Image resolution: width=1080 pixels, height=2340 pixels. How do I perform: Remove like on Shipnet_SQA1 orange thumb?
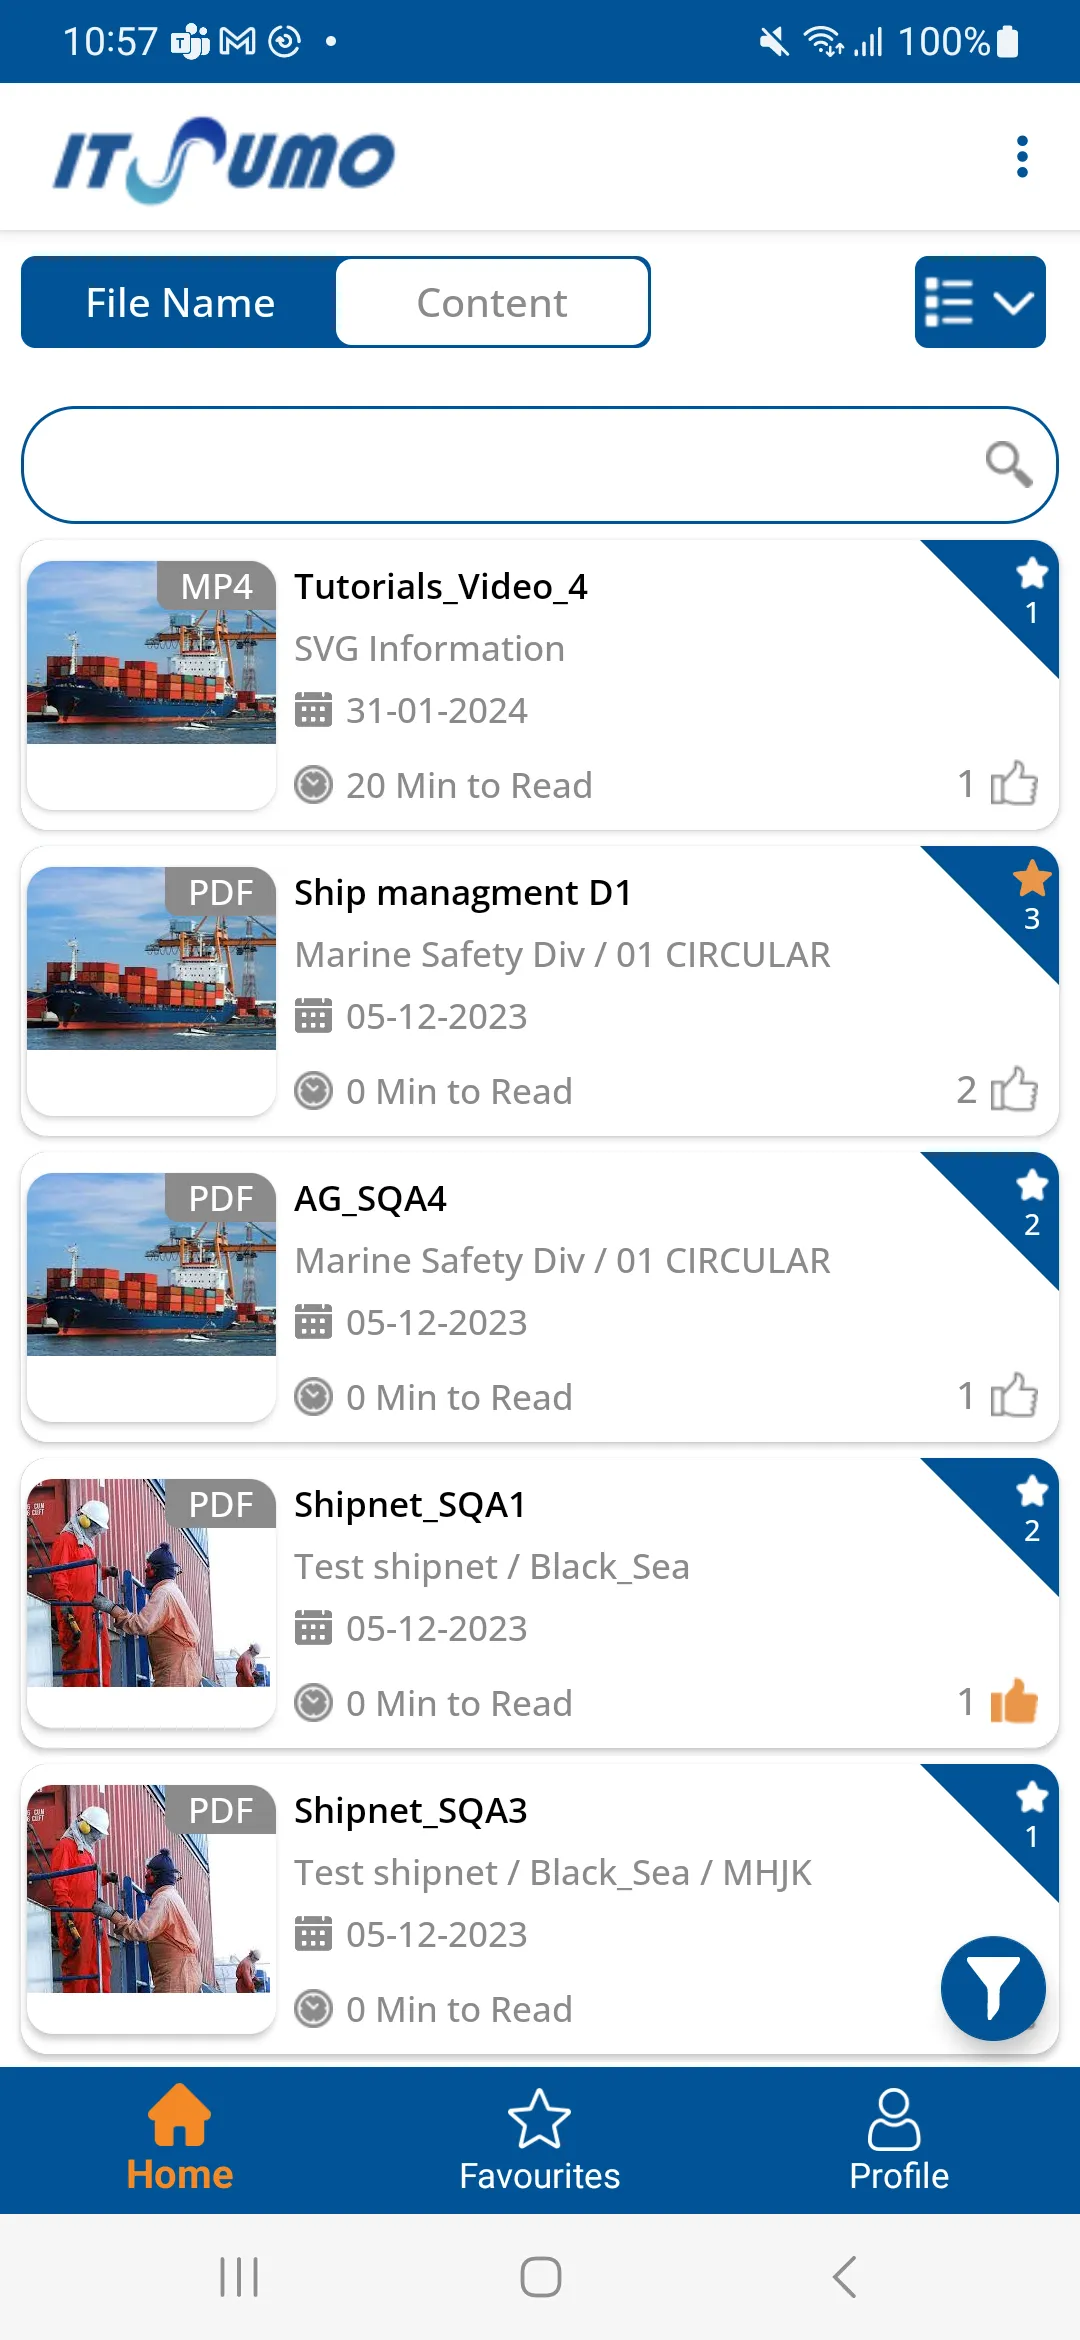pyautogui.click(x=1014, y=1701)
